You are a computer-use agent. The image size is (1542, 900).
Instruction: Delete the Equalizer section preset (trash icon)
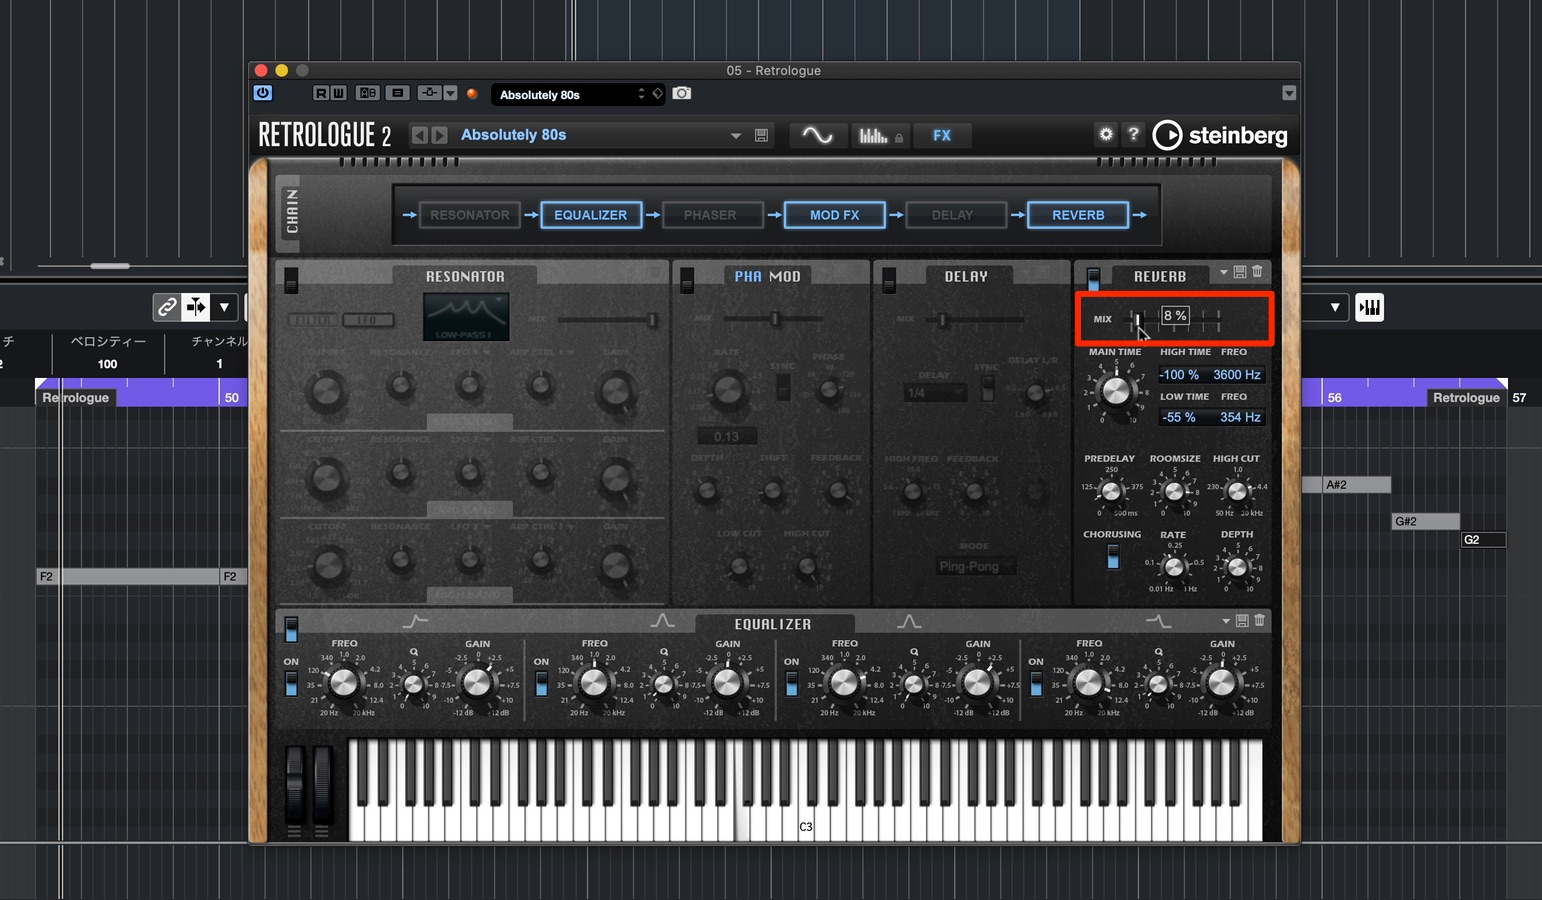[1259, 621]
